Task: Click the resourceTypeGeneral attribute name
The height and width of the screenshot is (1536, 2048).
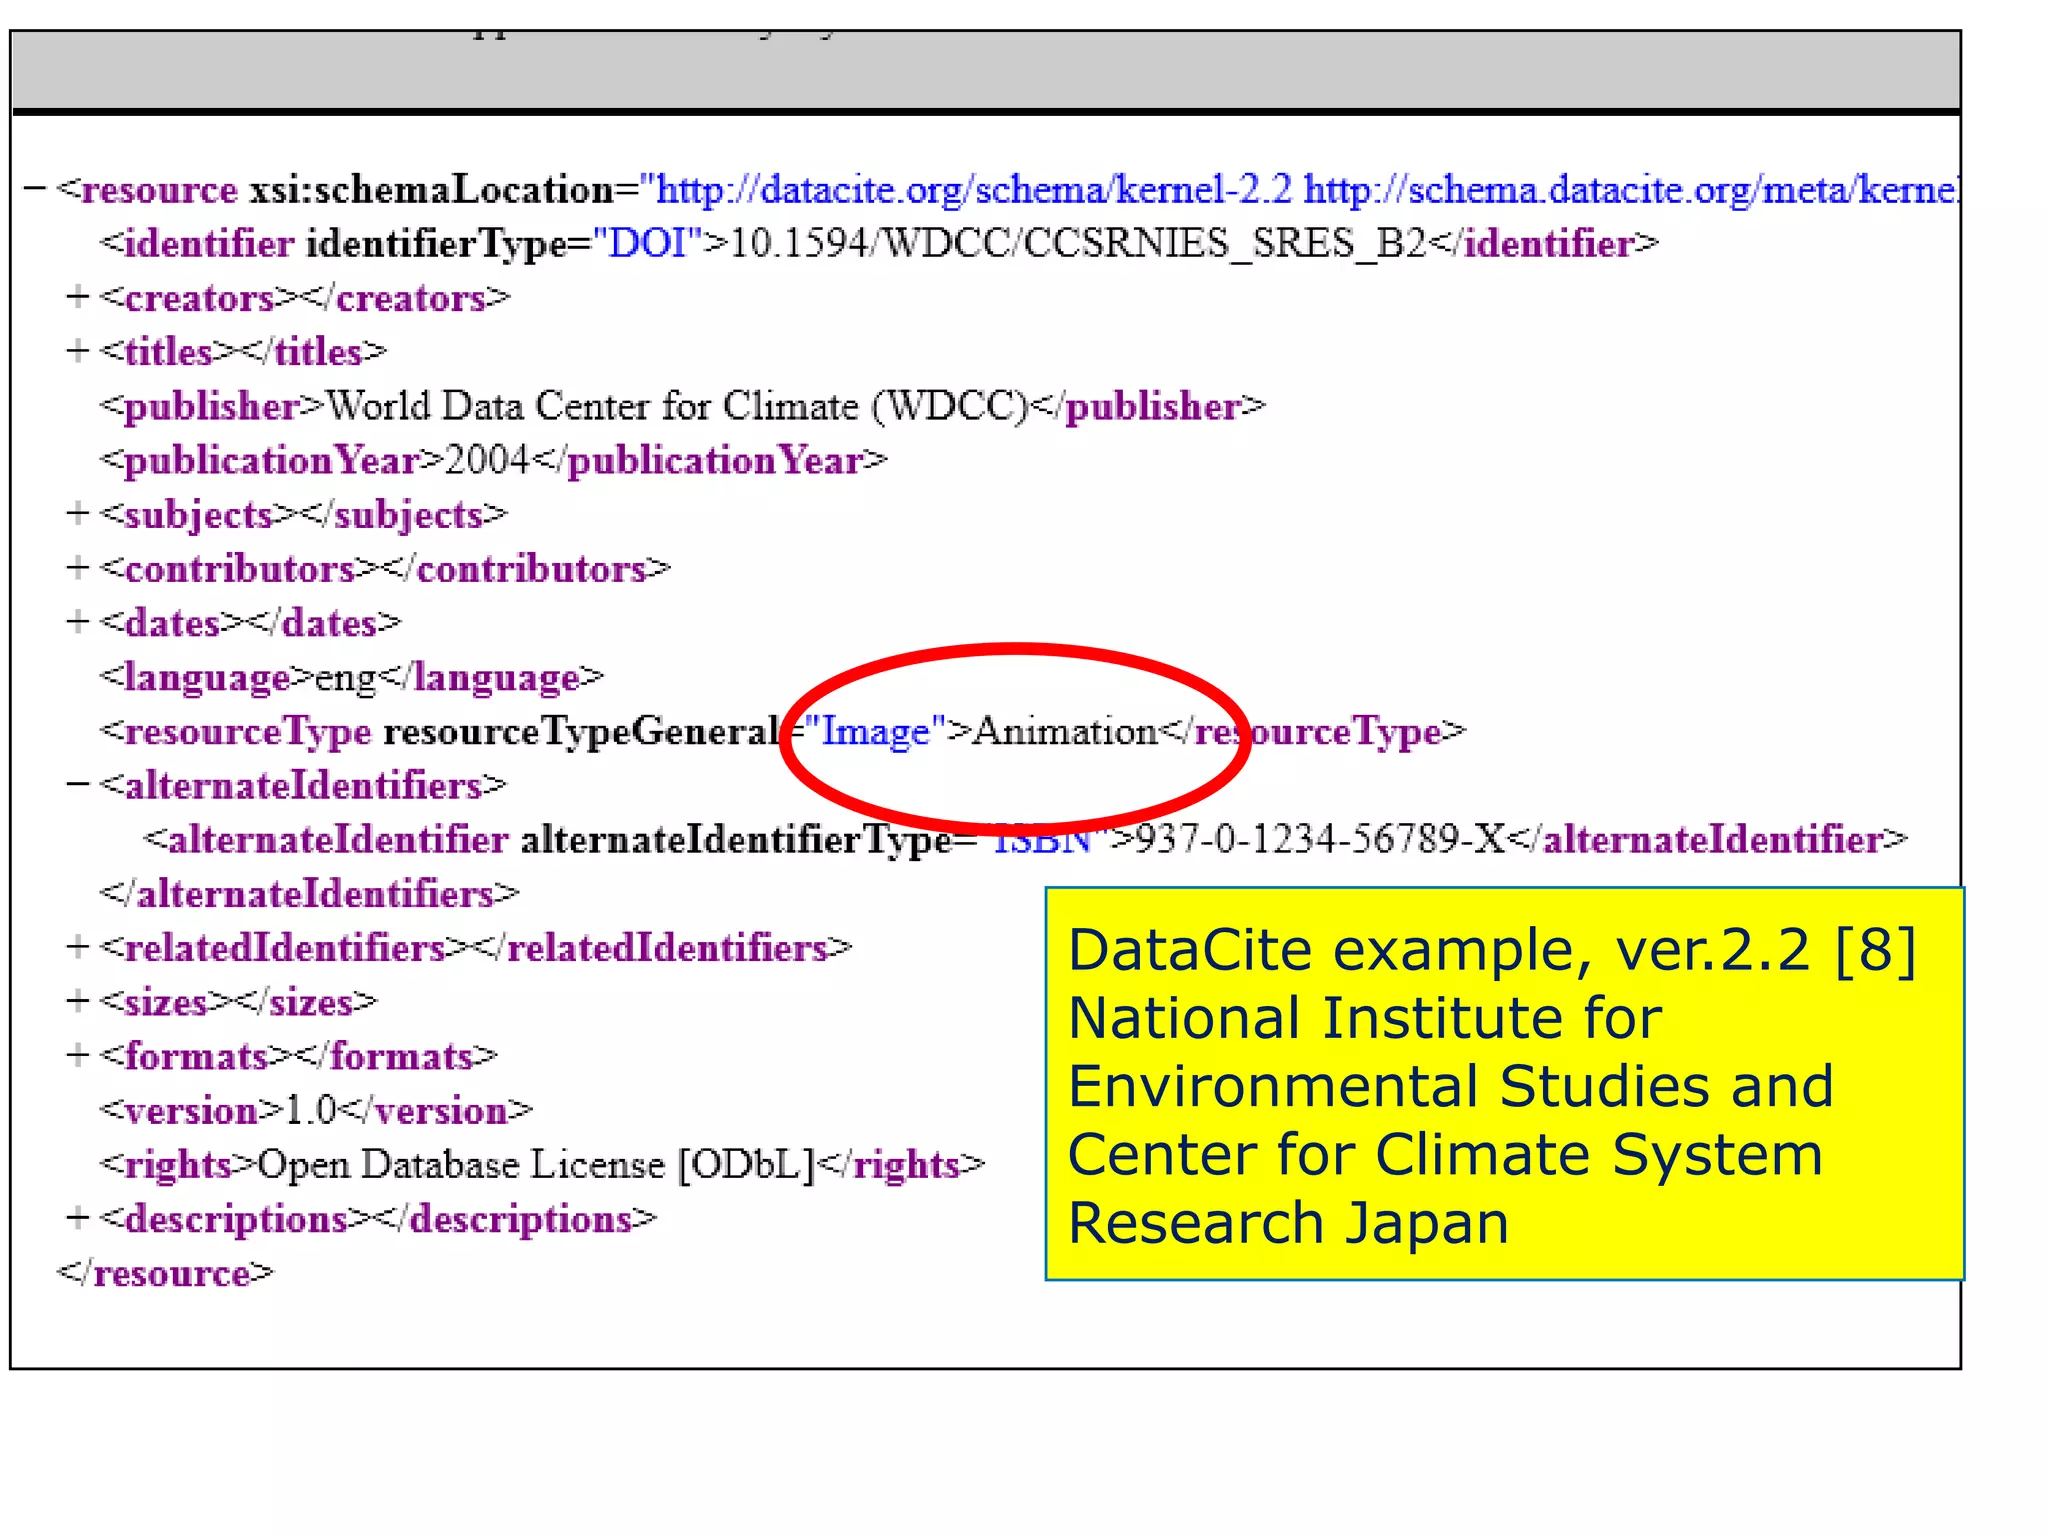Action: point(582,732)
